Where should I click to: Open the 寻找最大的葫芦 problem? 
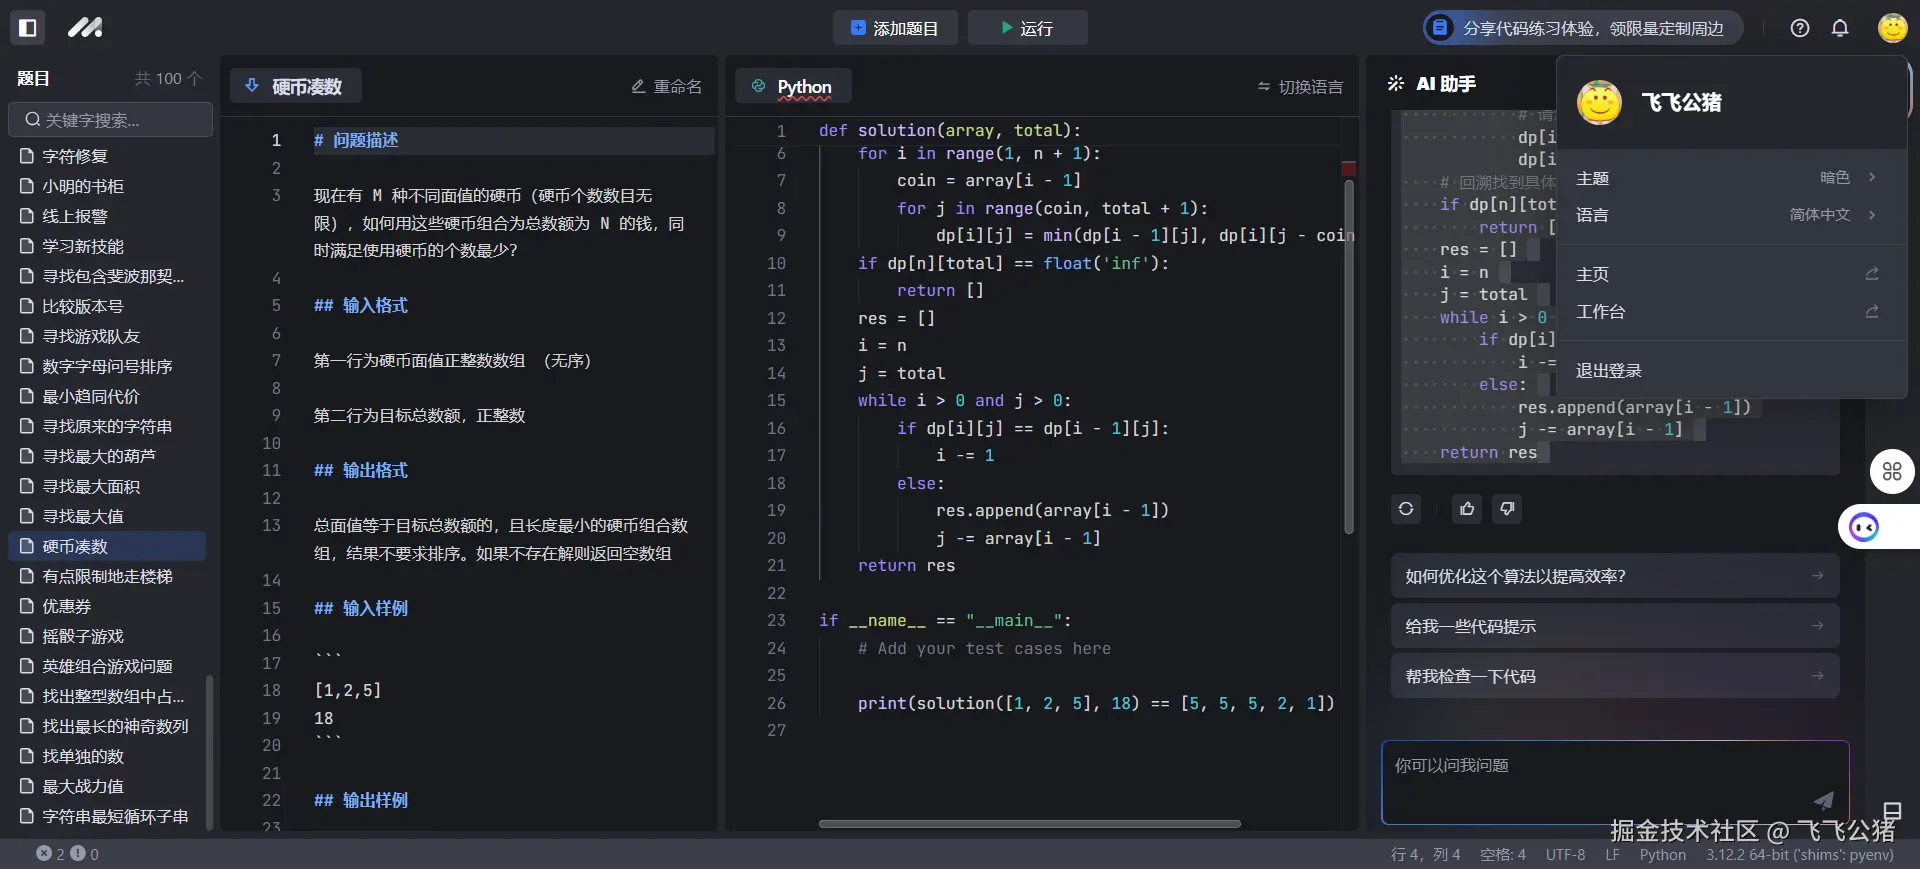(107, 456)
